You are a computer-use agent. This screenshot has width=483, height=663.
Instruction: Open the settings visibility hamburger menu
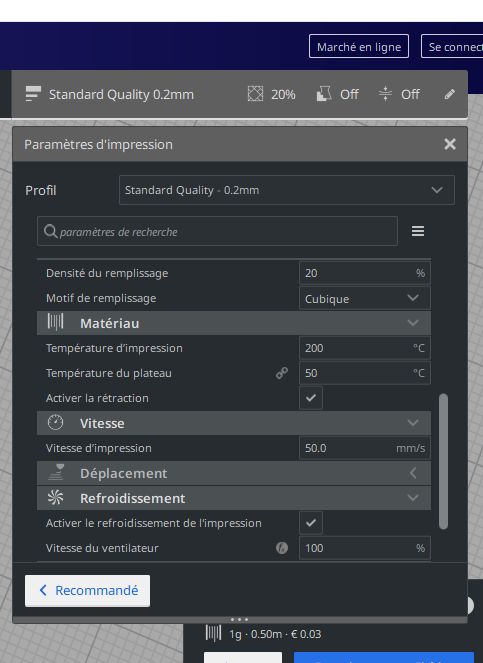pyautogui.click(x=418, y=231)
